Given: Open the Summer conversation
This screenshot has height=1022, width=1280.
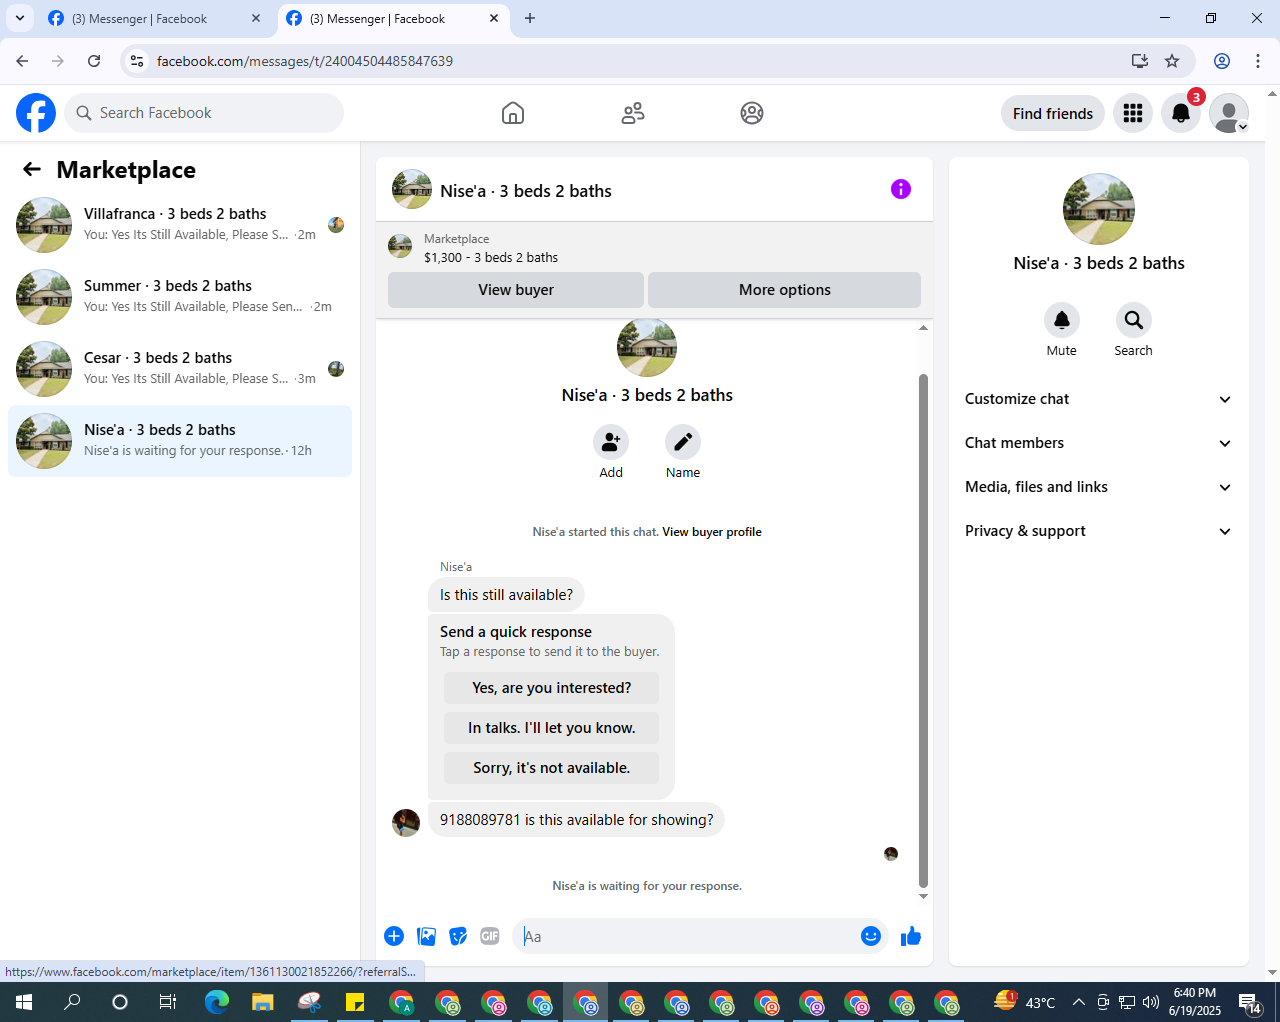Looking at the screenshot, I should [x=180, y=297].
